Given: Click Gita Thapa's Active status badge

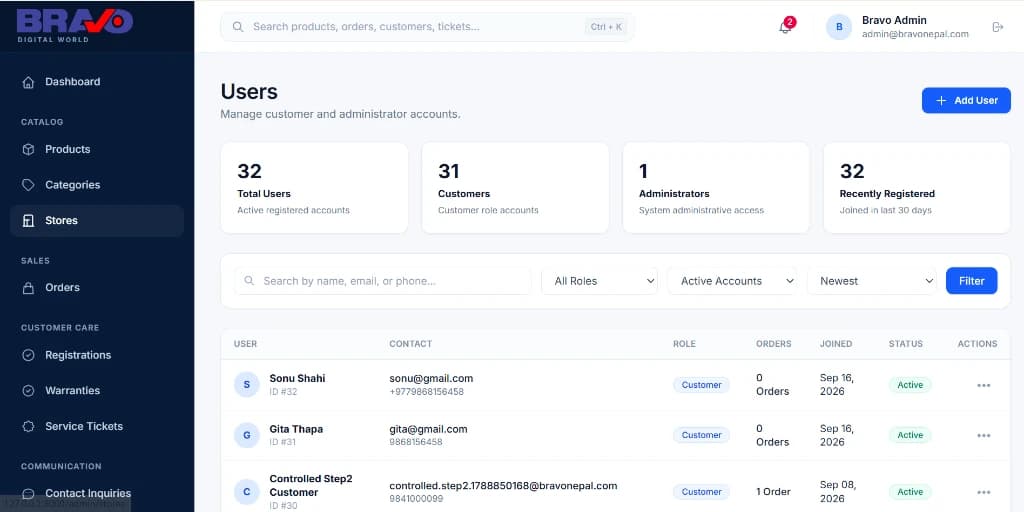Looking at the screenshot, I should (x=910, y=435).
